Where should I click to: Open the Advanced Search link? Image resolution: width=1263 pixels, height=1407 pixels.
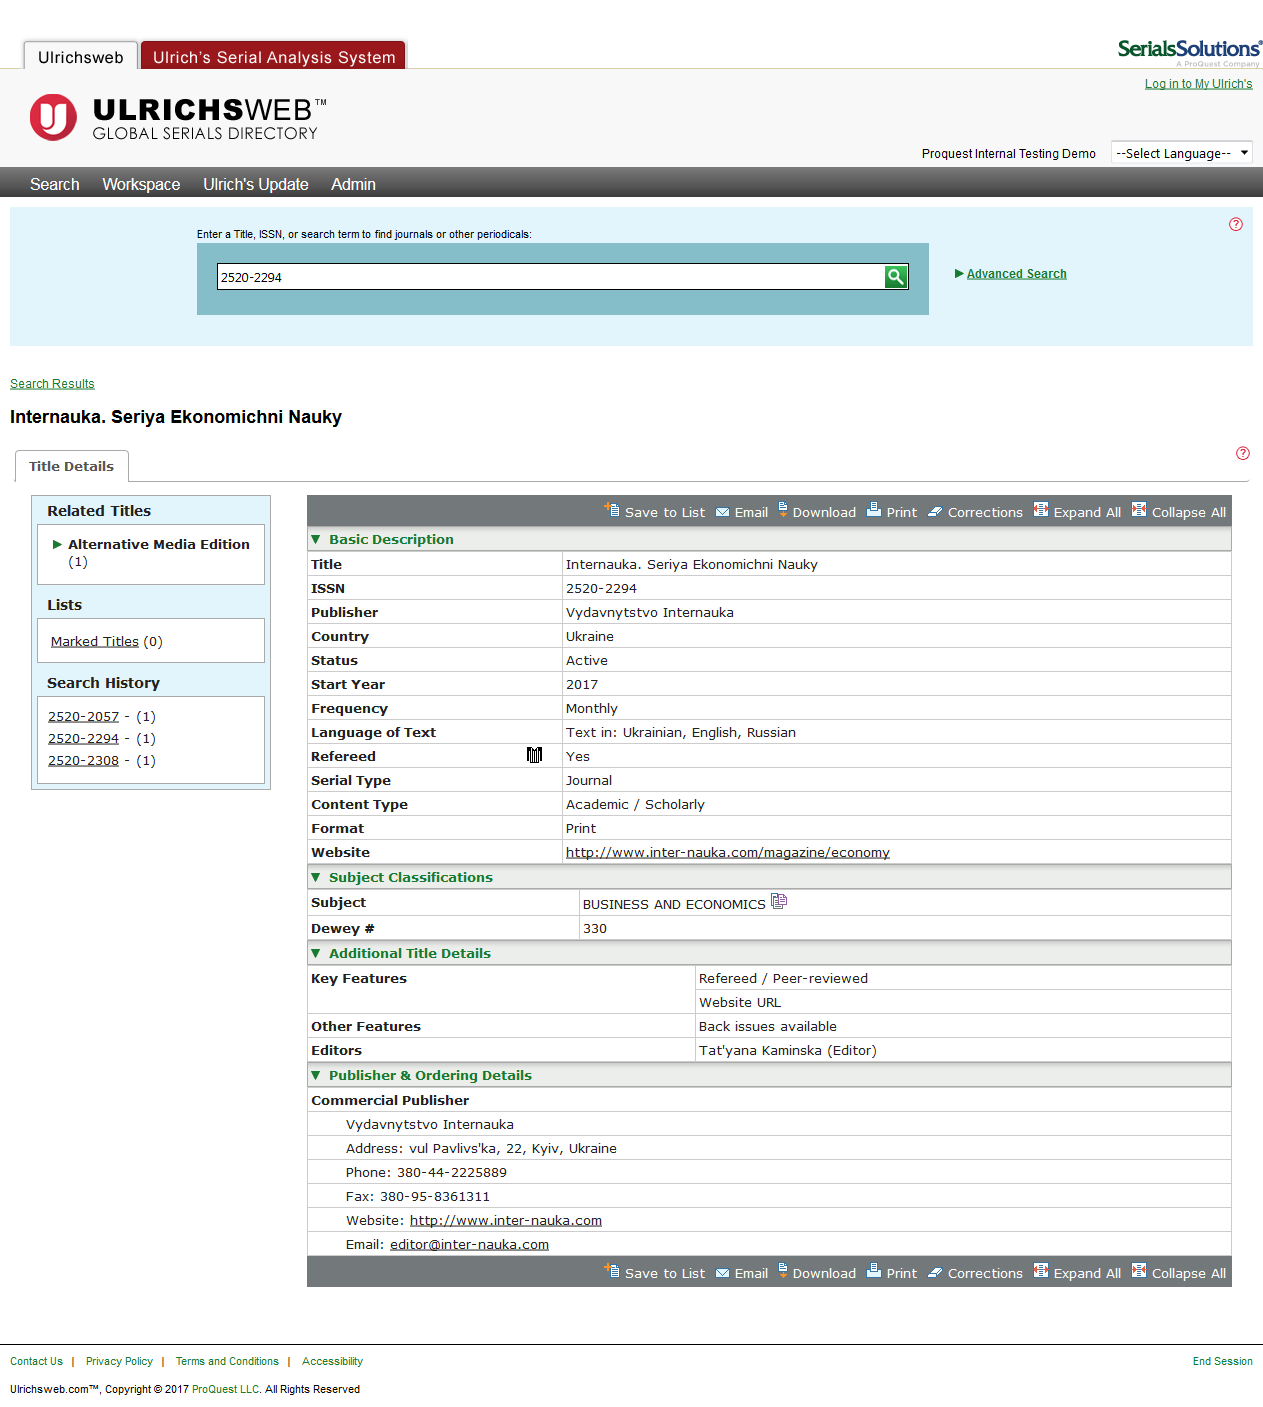pos(1017,274)
